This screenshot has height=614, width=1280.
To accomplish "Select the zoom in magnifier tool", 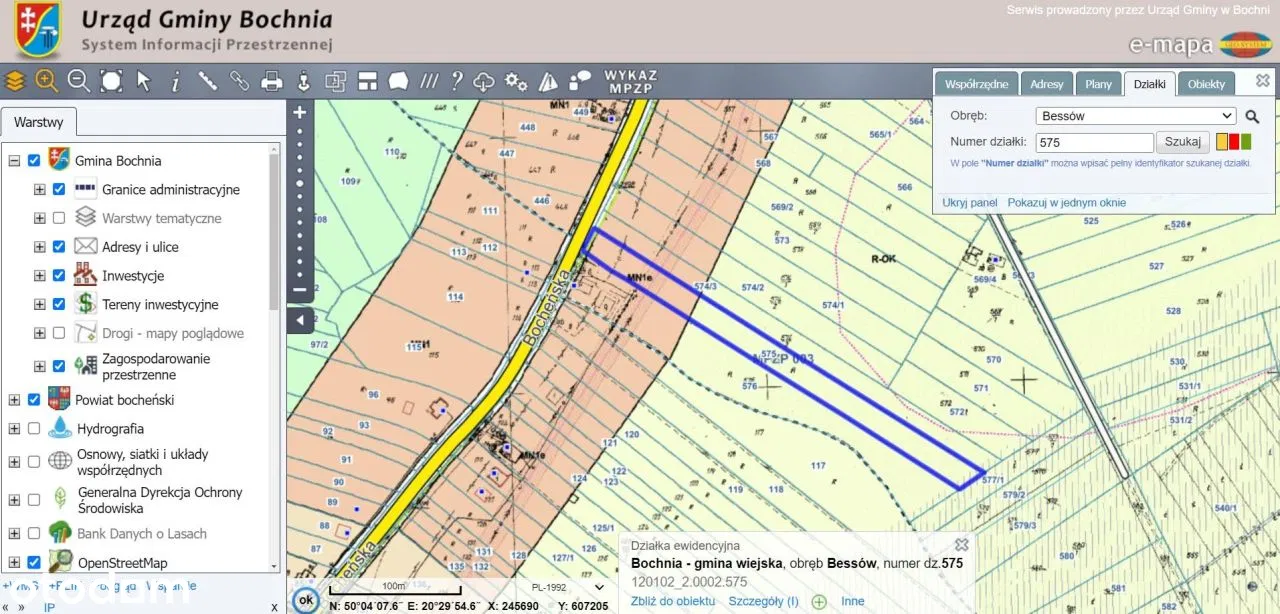I will [46, 81].
